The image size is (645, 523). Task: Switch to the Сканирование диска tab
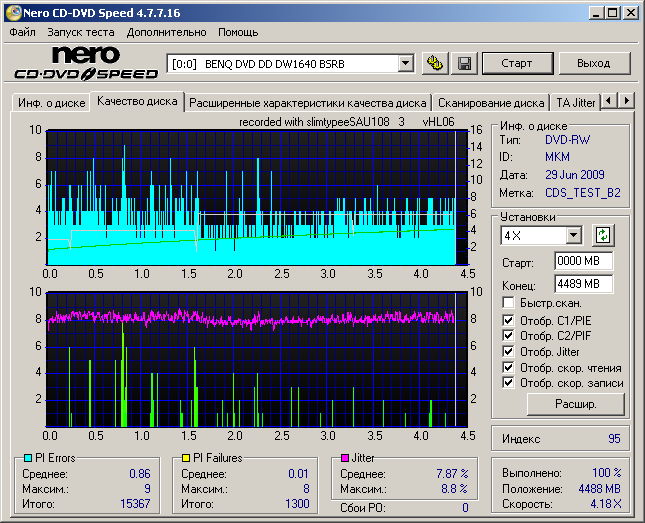491,102
